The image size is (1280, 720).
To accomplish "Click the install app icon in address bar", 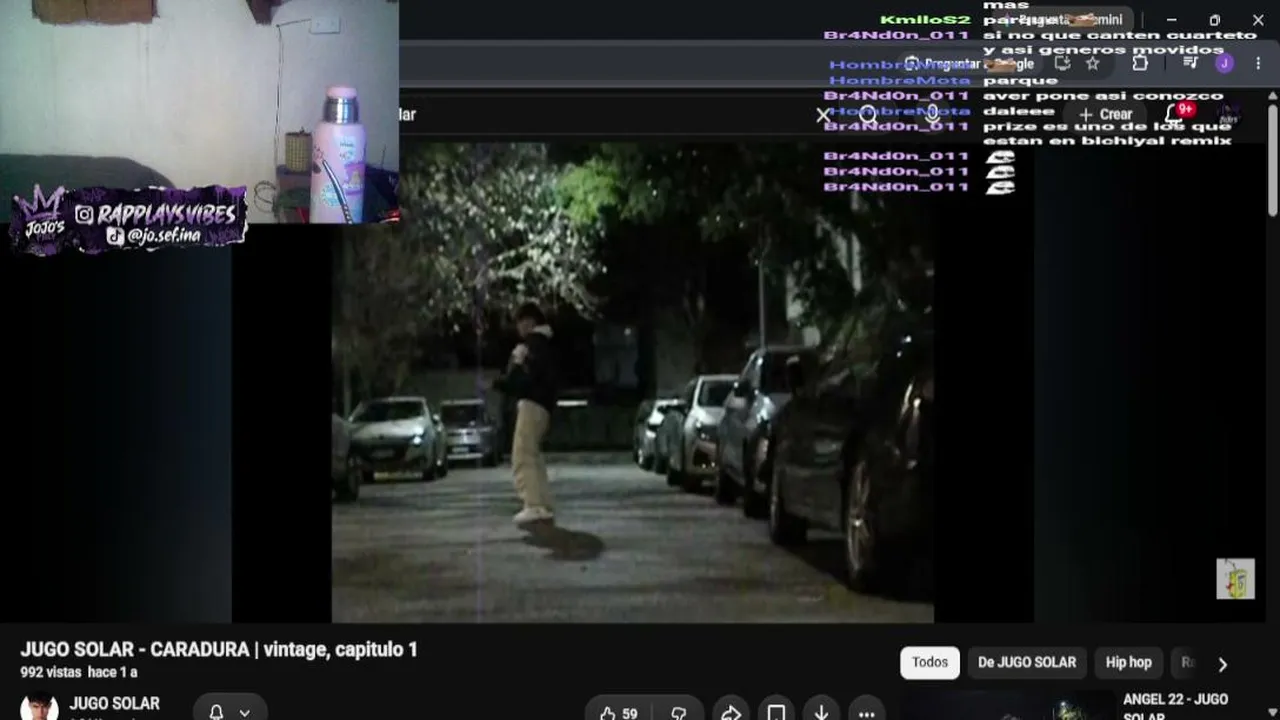I will click(x=1062, y=63).
